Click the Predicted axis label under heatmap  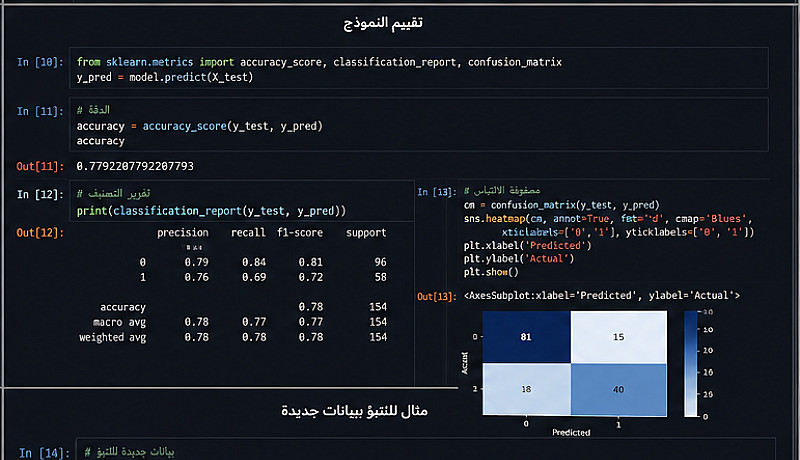coord(572,434)
